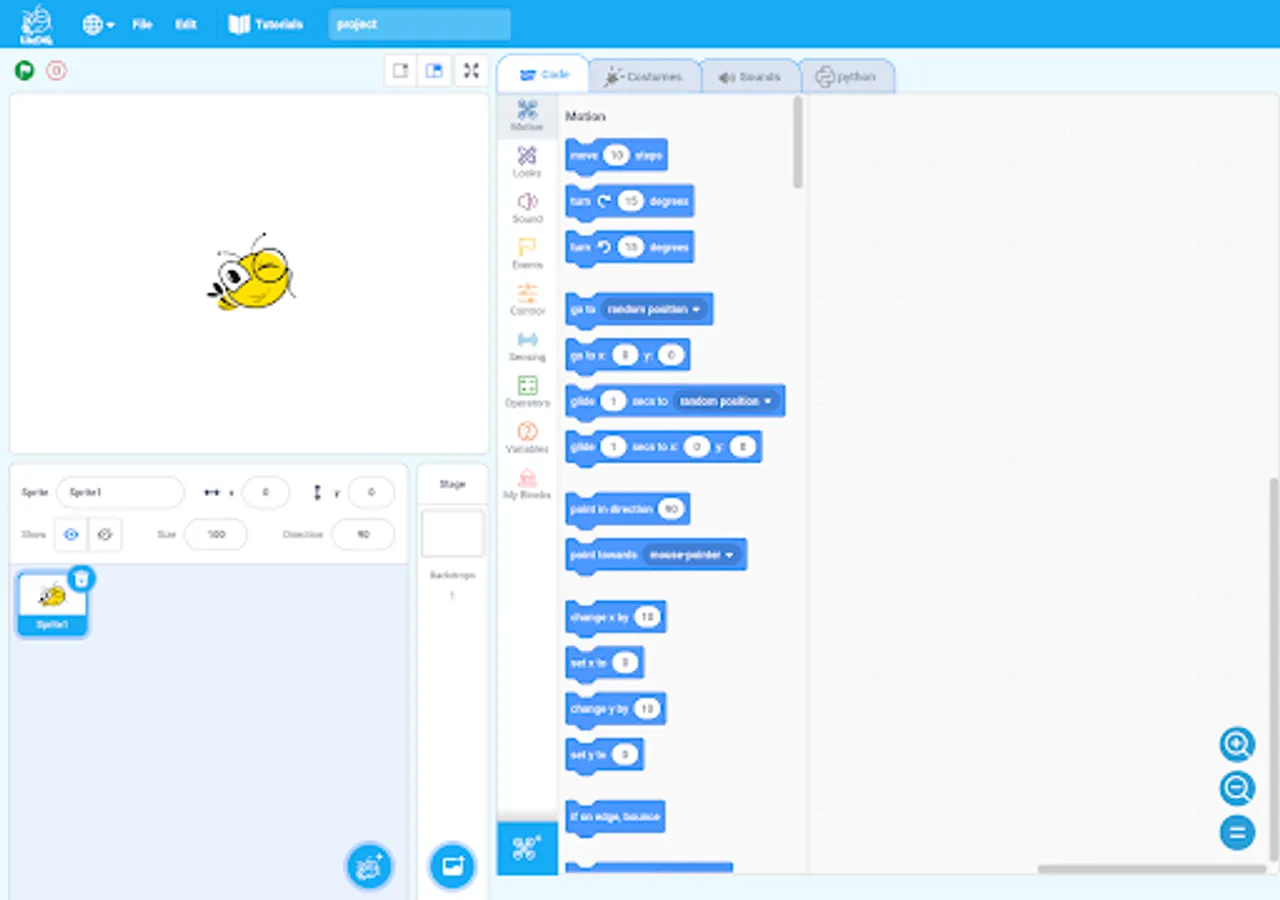Viewport: 1280px width, 900px height.
Task: Switch to the Costumes tab
Action: 644,76
